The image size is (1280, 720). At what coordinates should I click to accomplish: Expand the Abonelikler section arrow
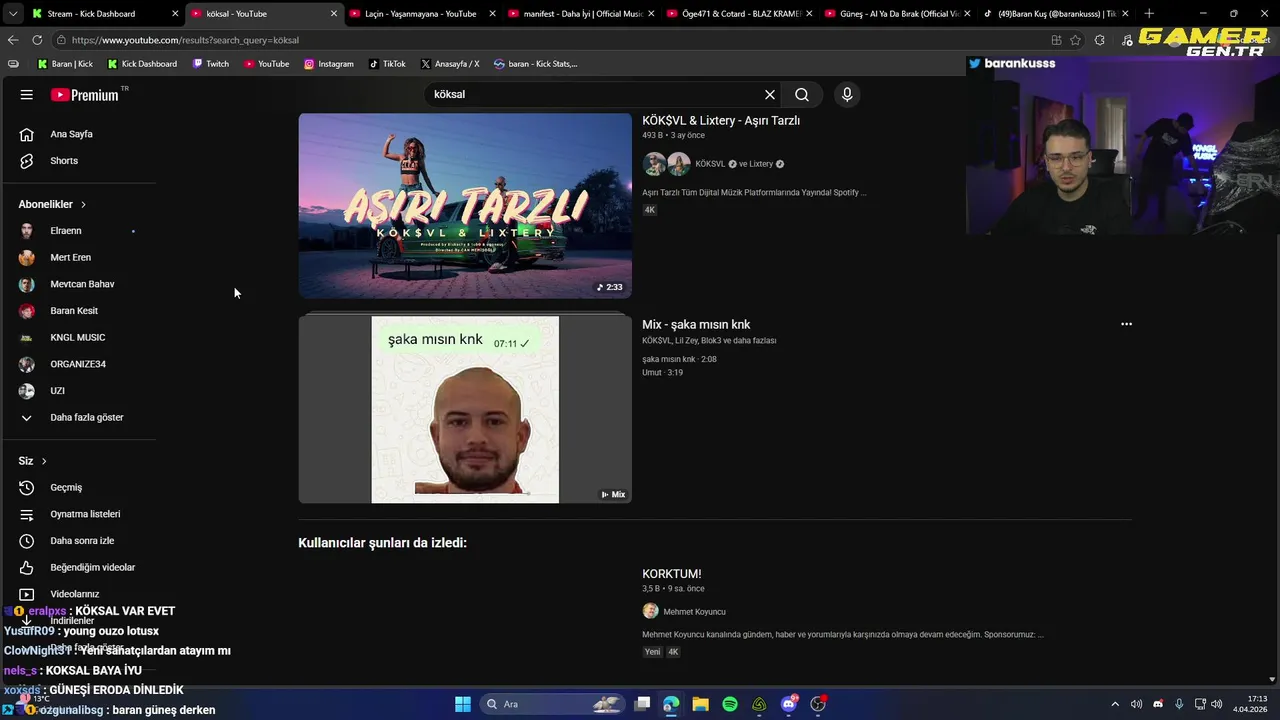point(83,204)
